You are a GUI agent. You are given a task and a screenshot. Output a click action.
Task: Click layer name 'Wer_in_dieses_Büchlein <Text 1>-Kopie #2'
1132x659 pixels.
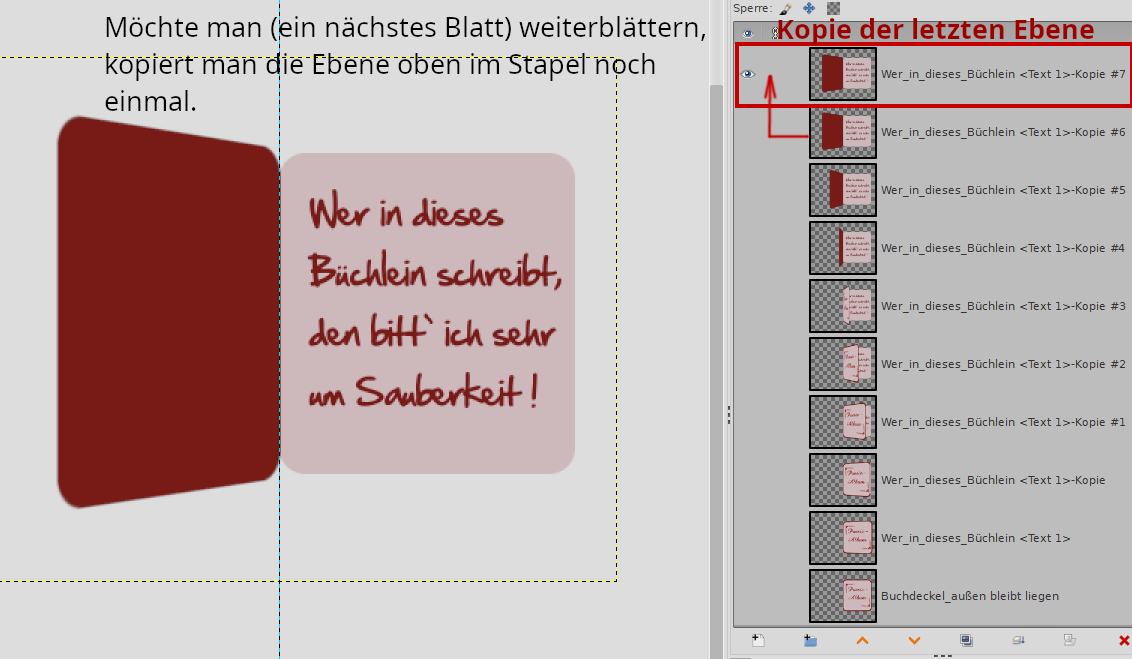[1003, 364]
